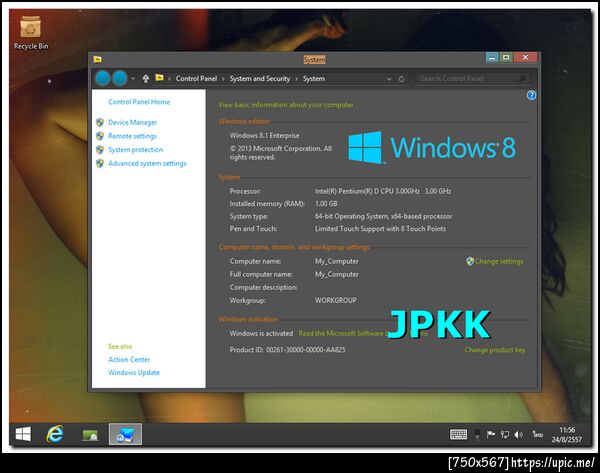Click the Forward navigation button

click(x=120, y=78)
